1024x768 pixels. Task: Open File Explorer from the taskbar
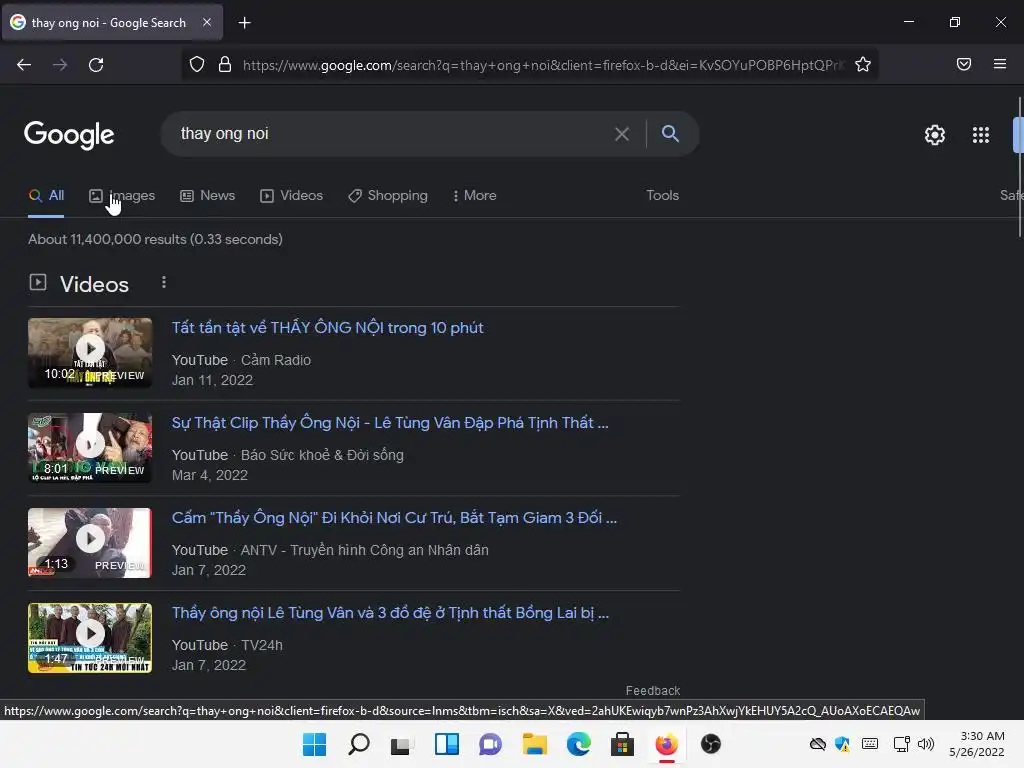534,744
